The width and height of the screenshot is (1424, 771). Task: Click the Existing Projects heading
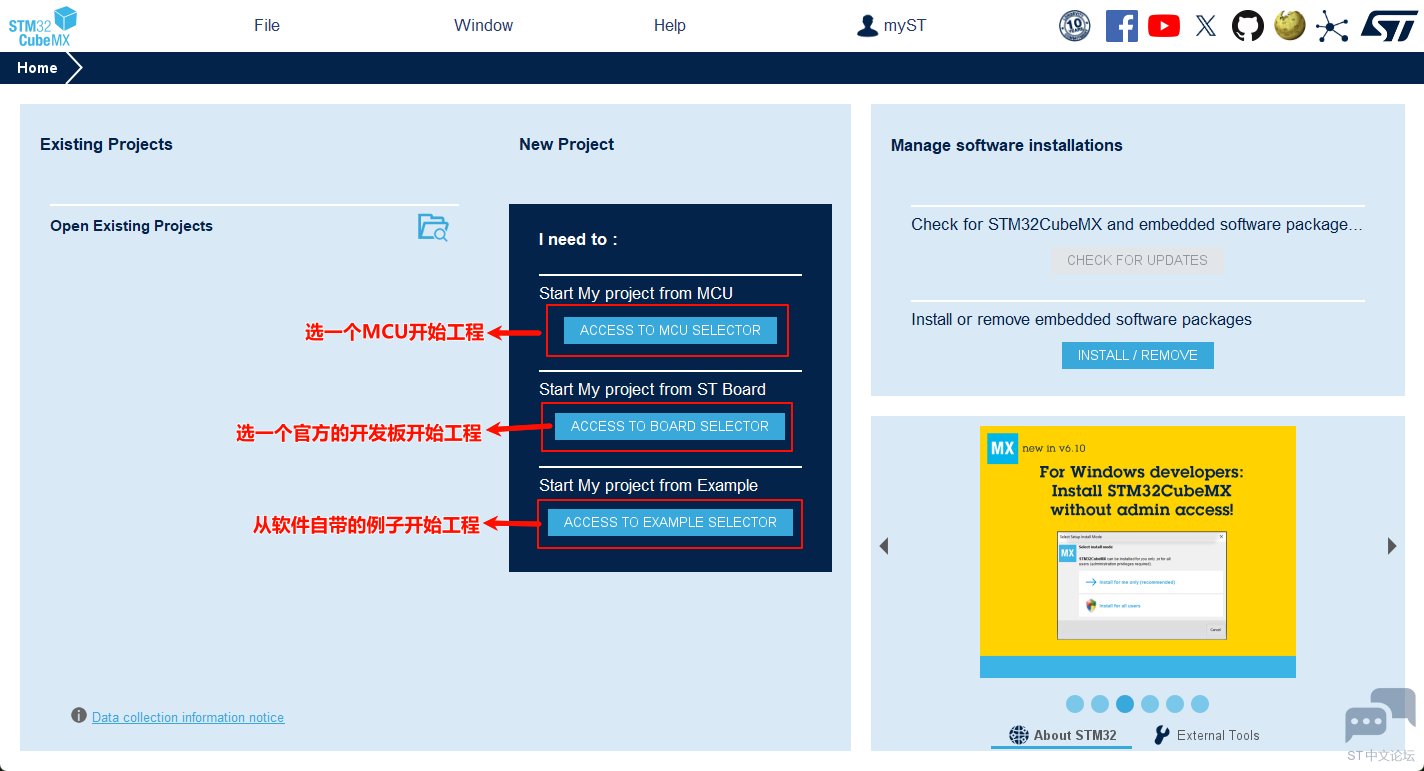click(x=106, y=144)
